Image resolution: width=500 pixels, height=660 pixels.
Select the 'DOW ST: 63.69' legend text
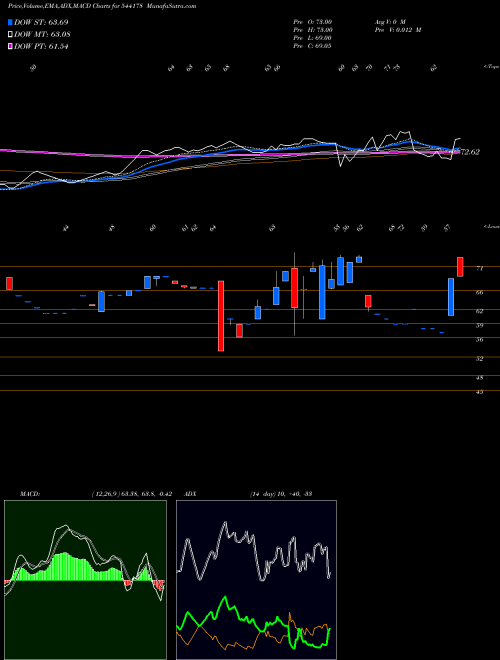click(x=41, y=22)
